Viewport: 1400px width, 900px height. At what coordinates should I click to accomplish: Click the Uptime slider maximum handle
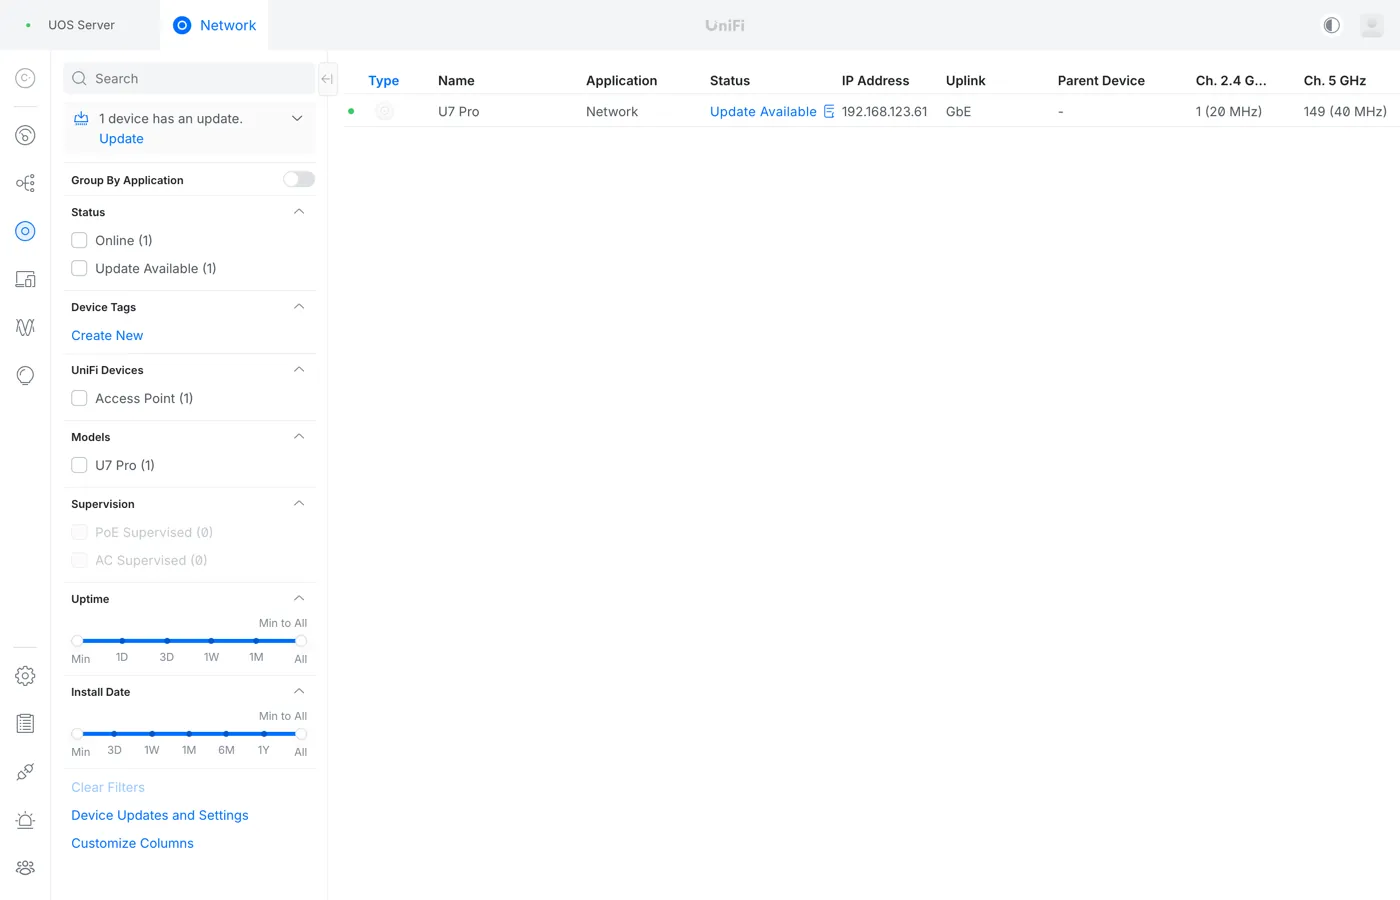click(301, 641)
